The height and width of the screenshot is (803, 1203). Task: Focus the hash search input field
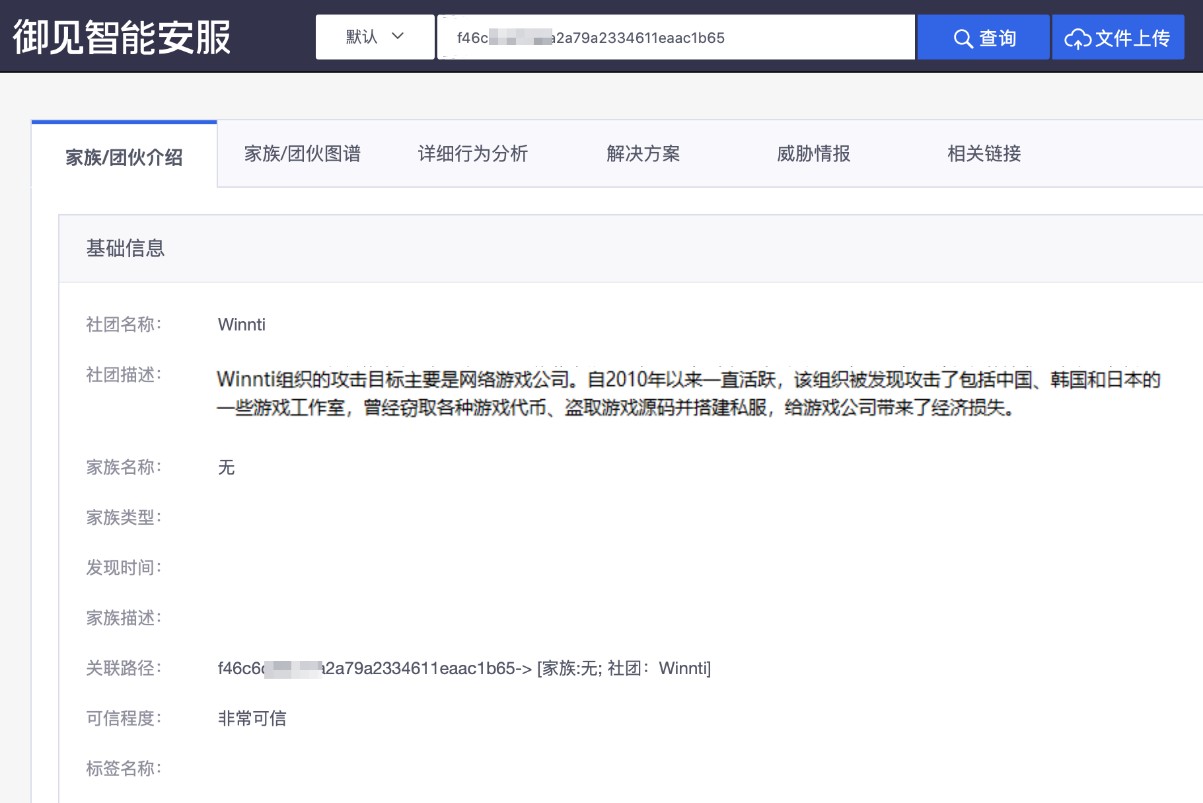click(x=675, y=38)
